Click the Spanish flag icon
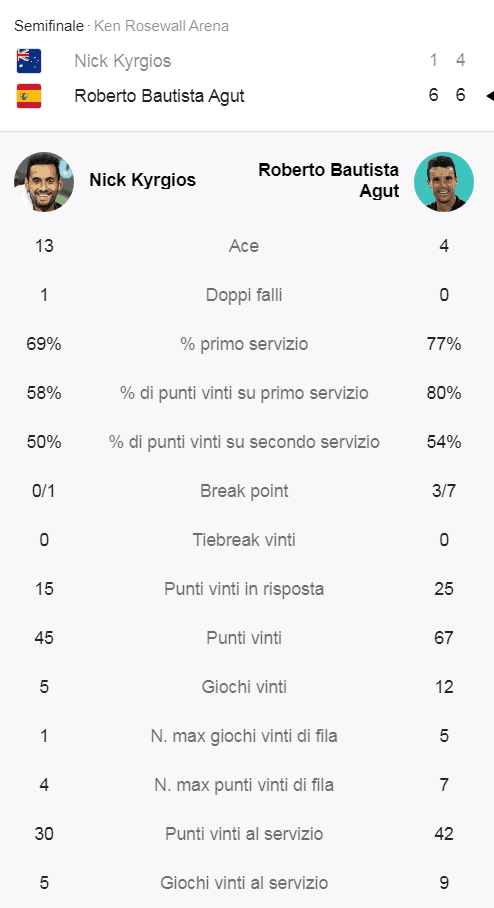The width and height of the screenshot is (494, 908). point(29,96)
